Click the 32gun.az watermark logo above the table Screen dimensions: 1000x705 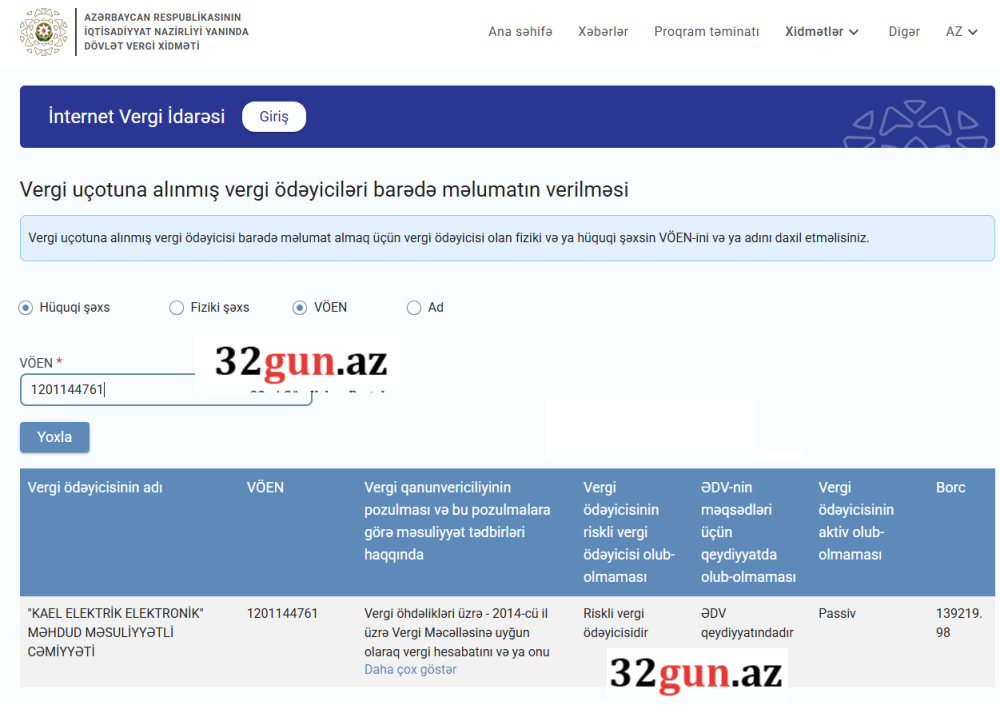[x=300, y=362]
